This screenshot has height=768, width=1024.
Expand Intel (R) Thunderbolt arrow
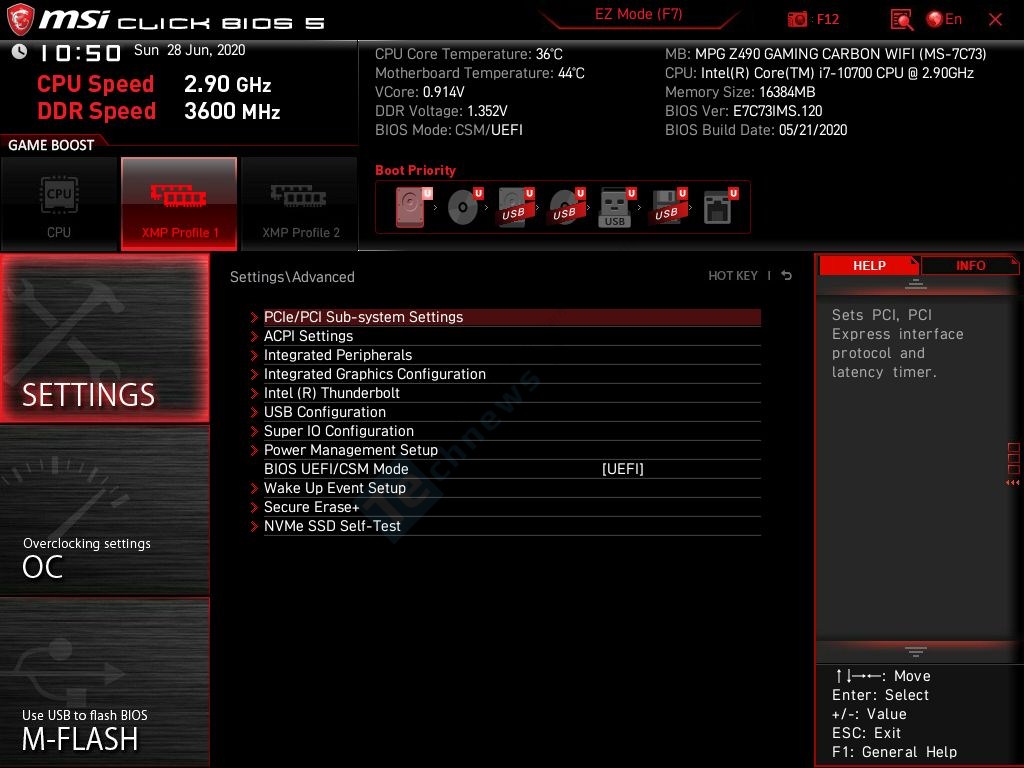tap(255, 393)
